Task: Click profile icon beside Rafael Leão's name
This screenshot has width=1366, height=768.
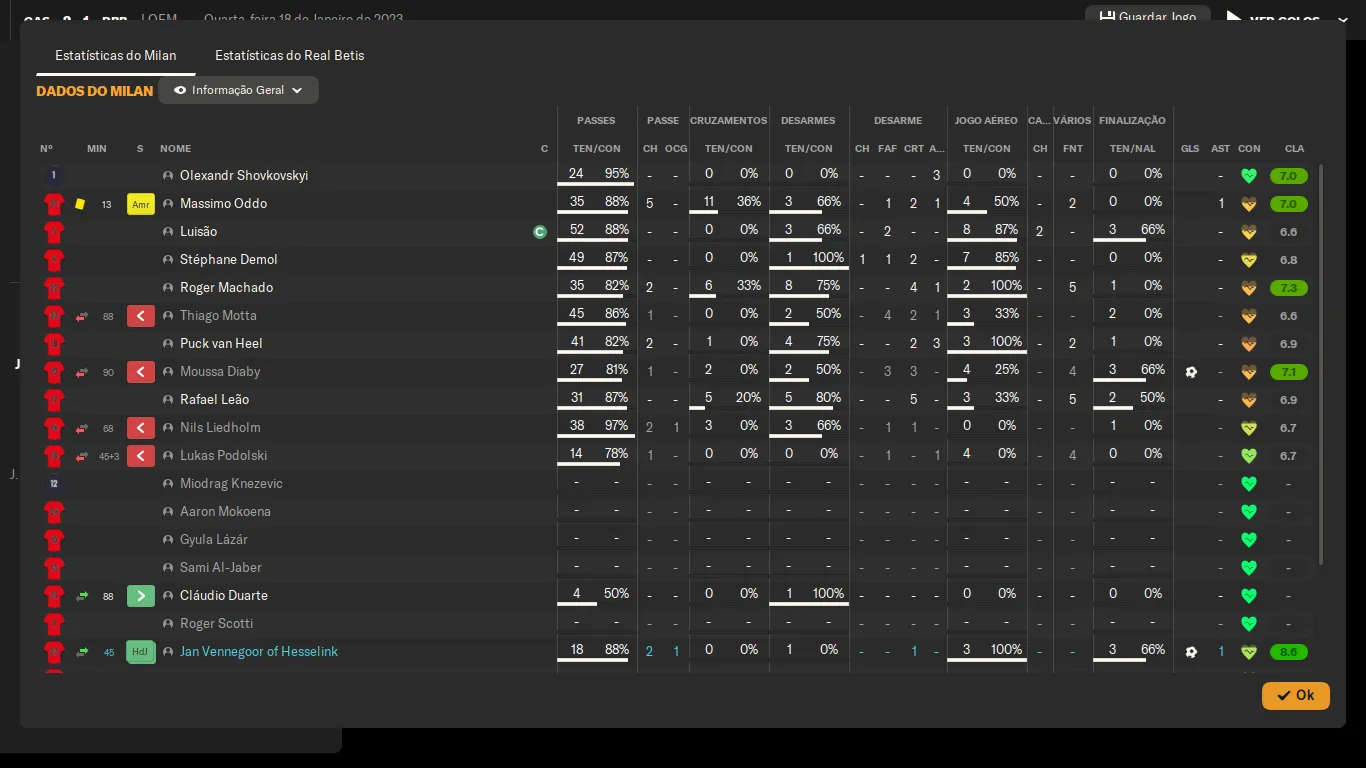Action: (x=168, y=400)
